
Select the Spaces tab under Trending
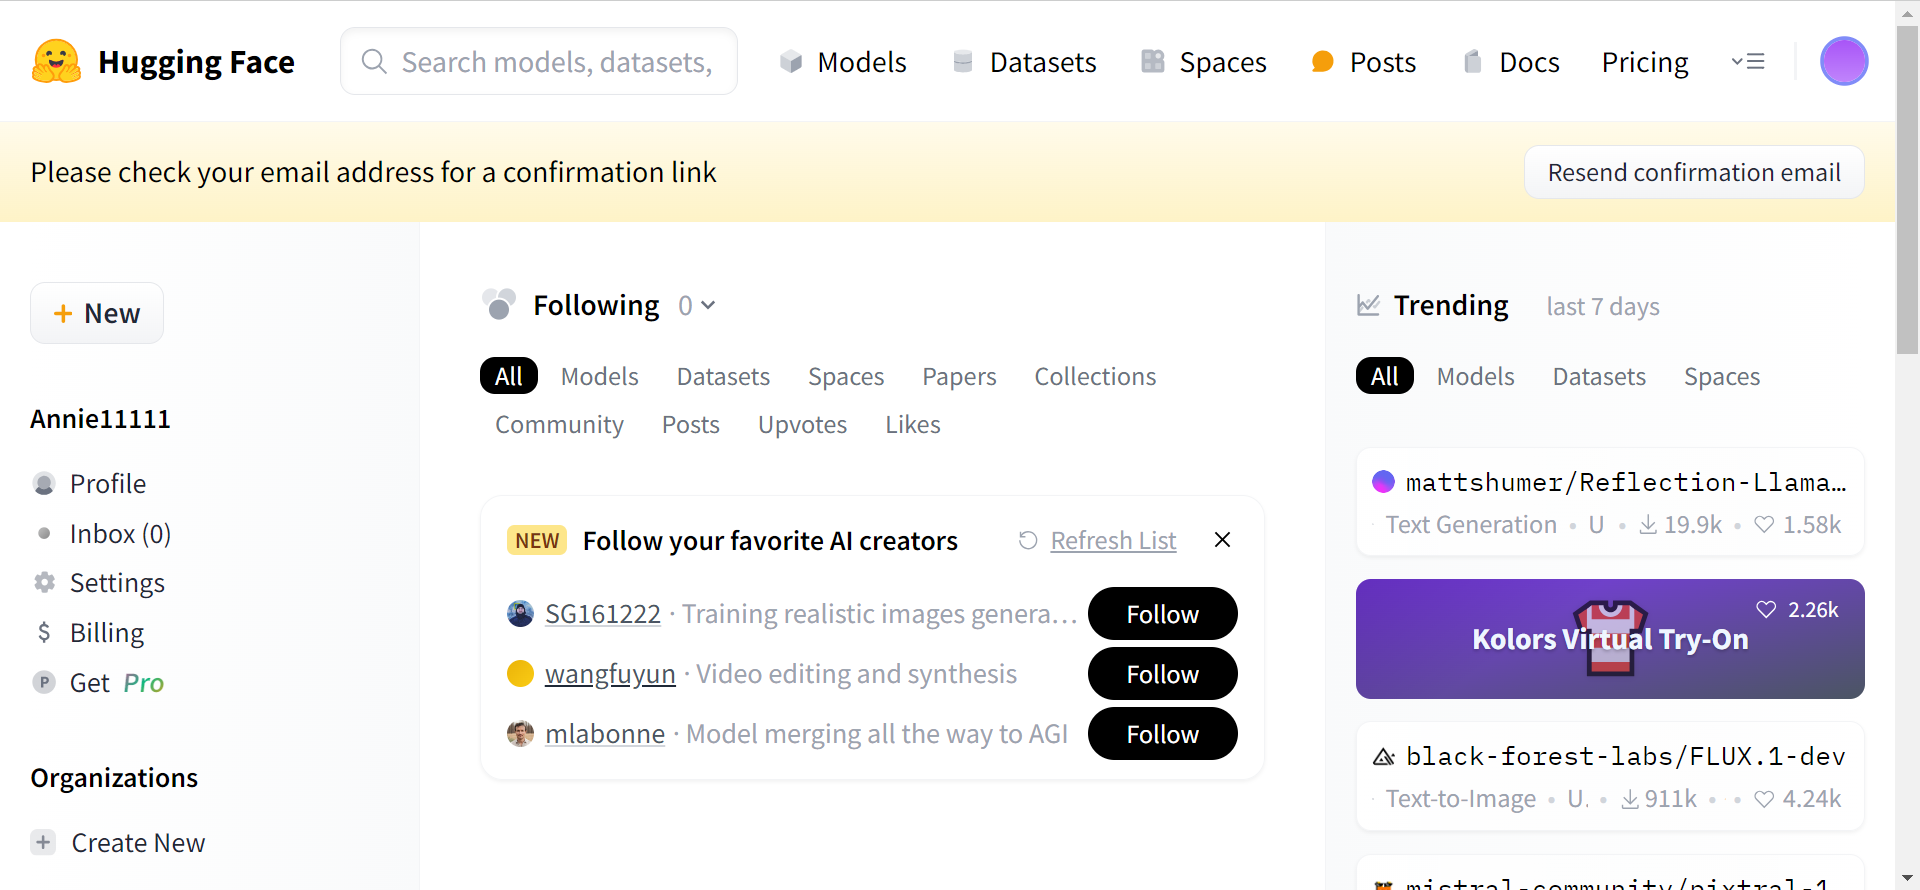[1722, 376]
